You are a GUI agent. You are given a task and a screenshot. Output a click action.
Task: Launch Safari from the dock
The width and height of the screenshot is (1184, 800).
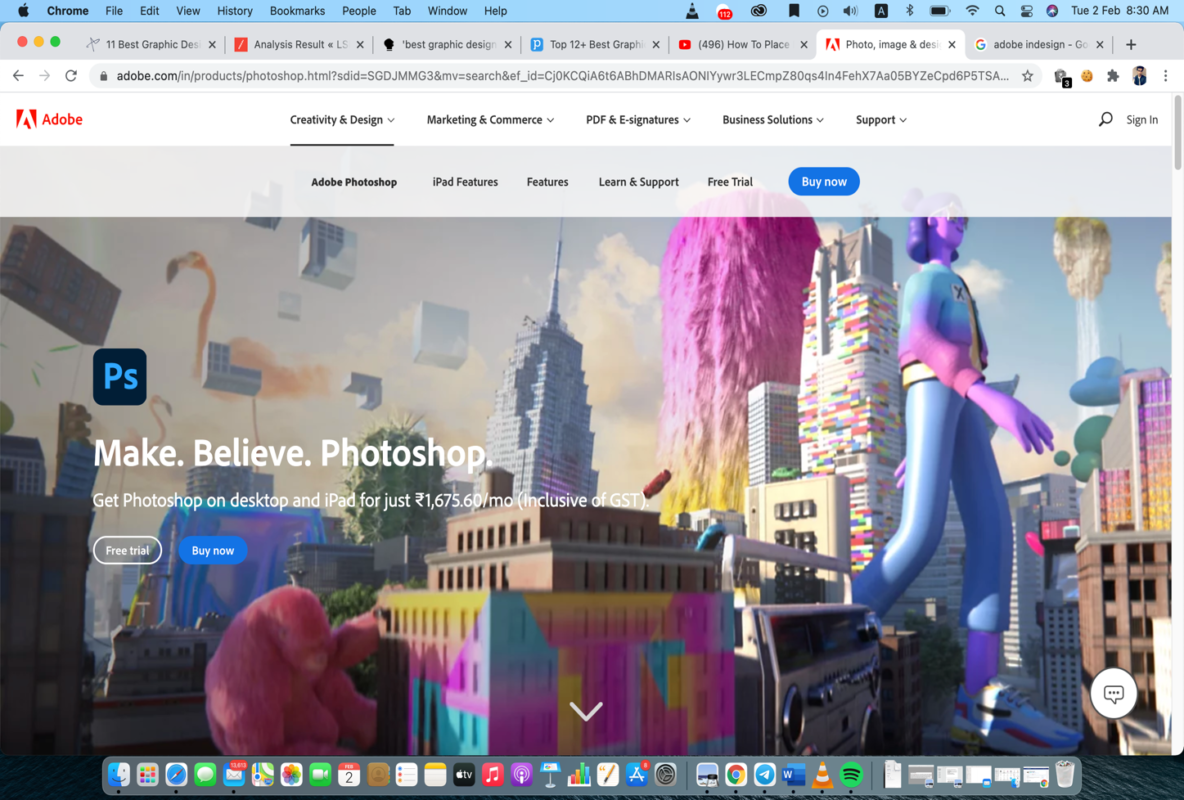(176, 774)
